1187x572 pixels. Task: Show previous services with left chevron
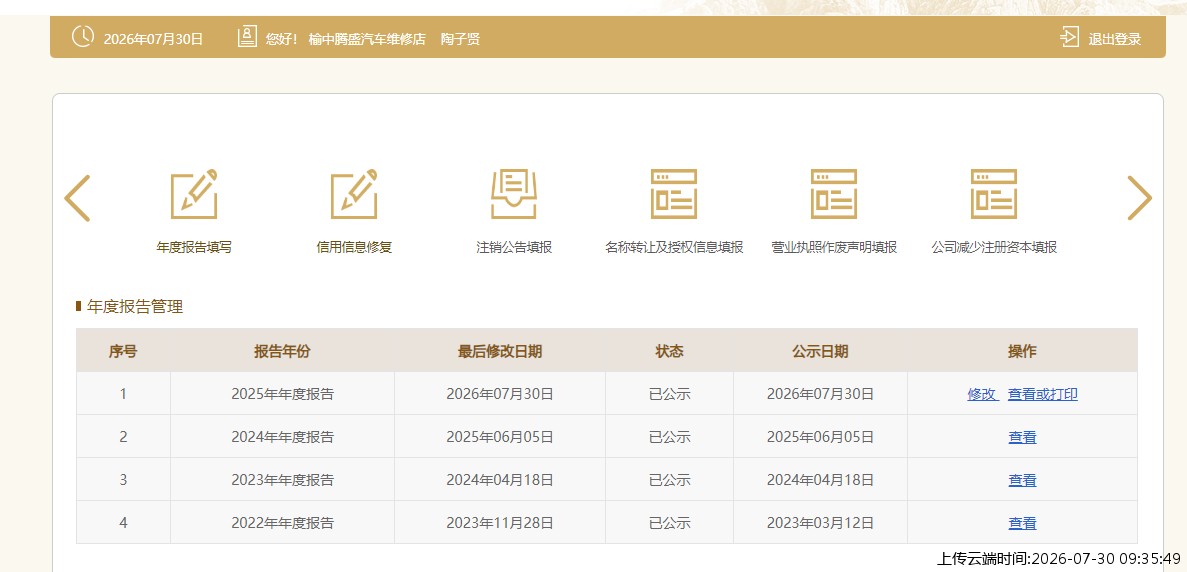tap(77, 198)
